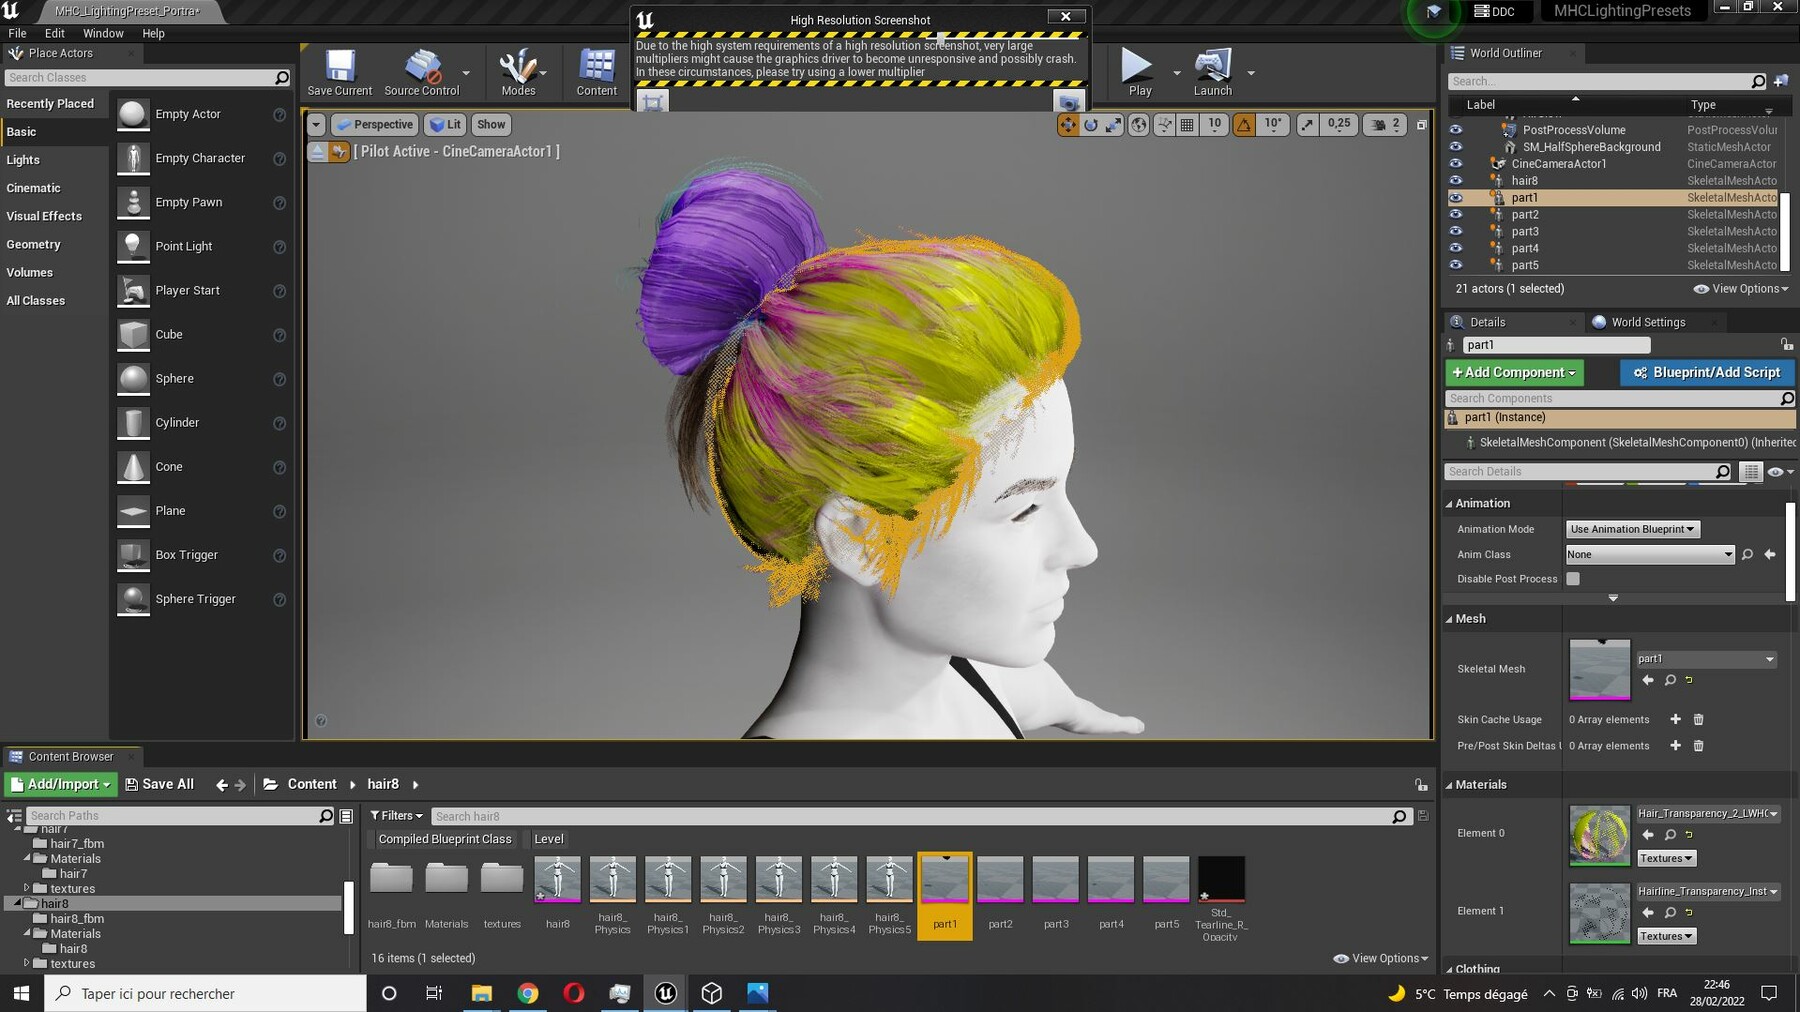Screen dimensions: 1800x1012
Task: Open details property matrix grid icon
Action: [x=1751, y=472]
